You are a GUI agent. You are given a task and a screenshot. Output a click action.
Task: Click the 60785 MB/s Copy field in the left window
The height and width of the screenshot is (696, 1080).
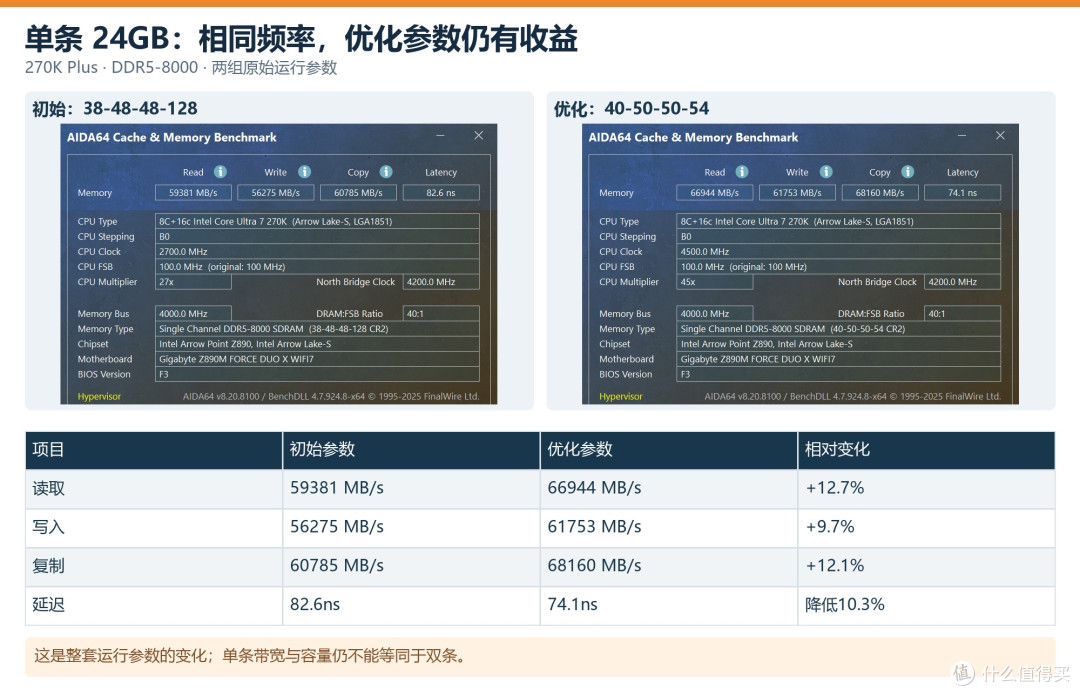click(x=358, y=193)
